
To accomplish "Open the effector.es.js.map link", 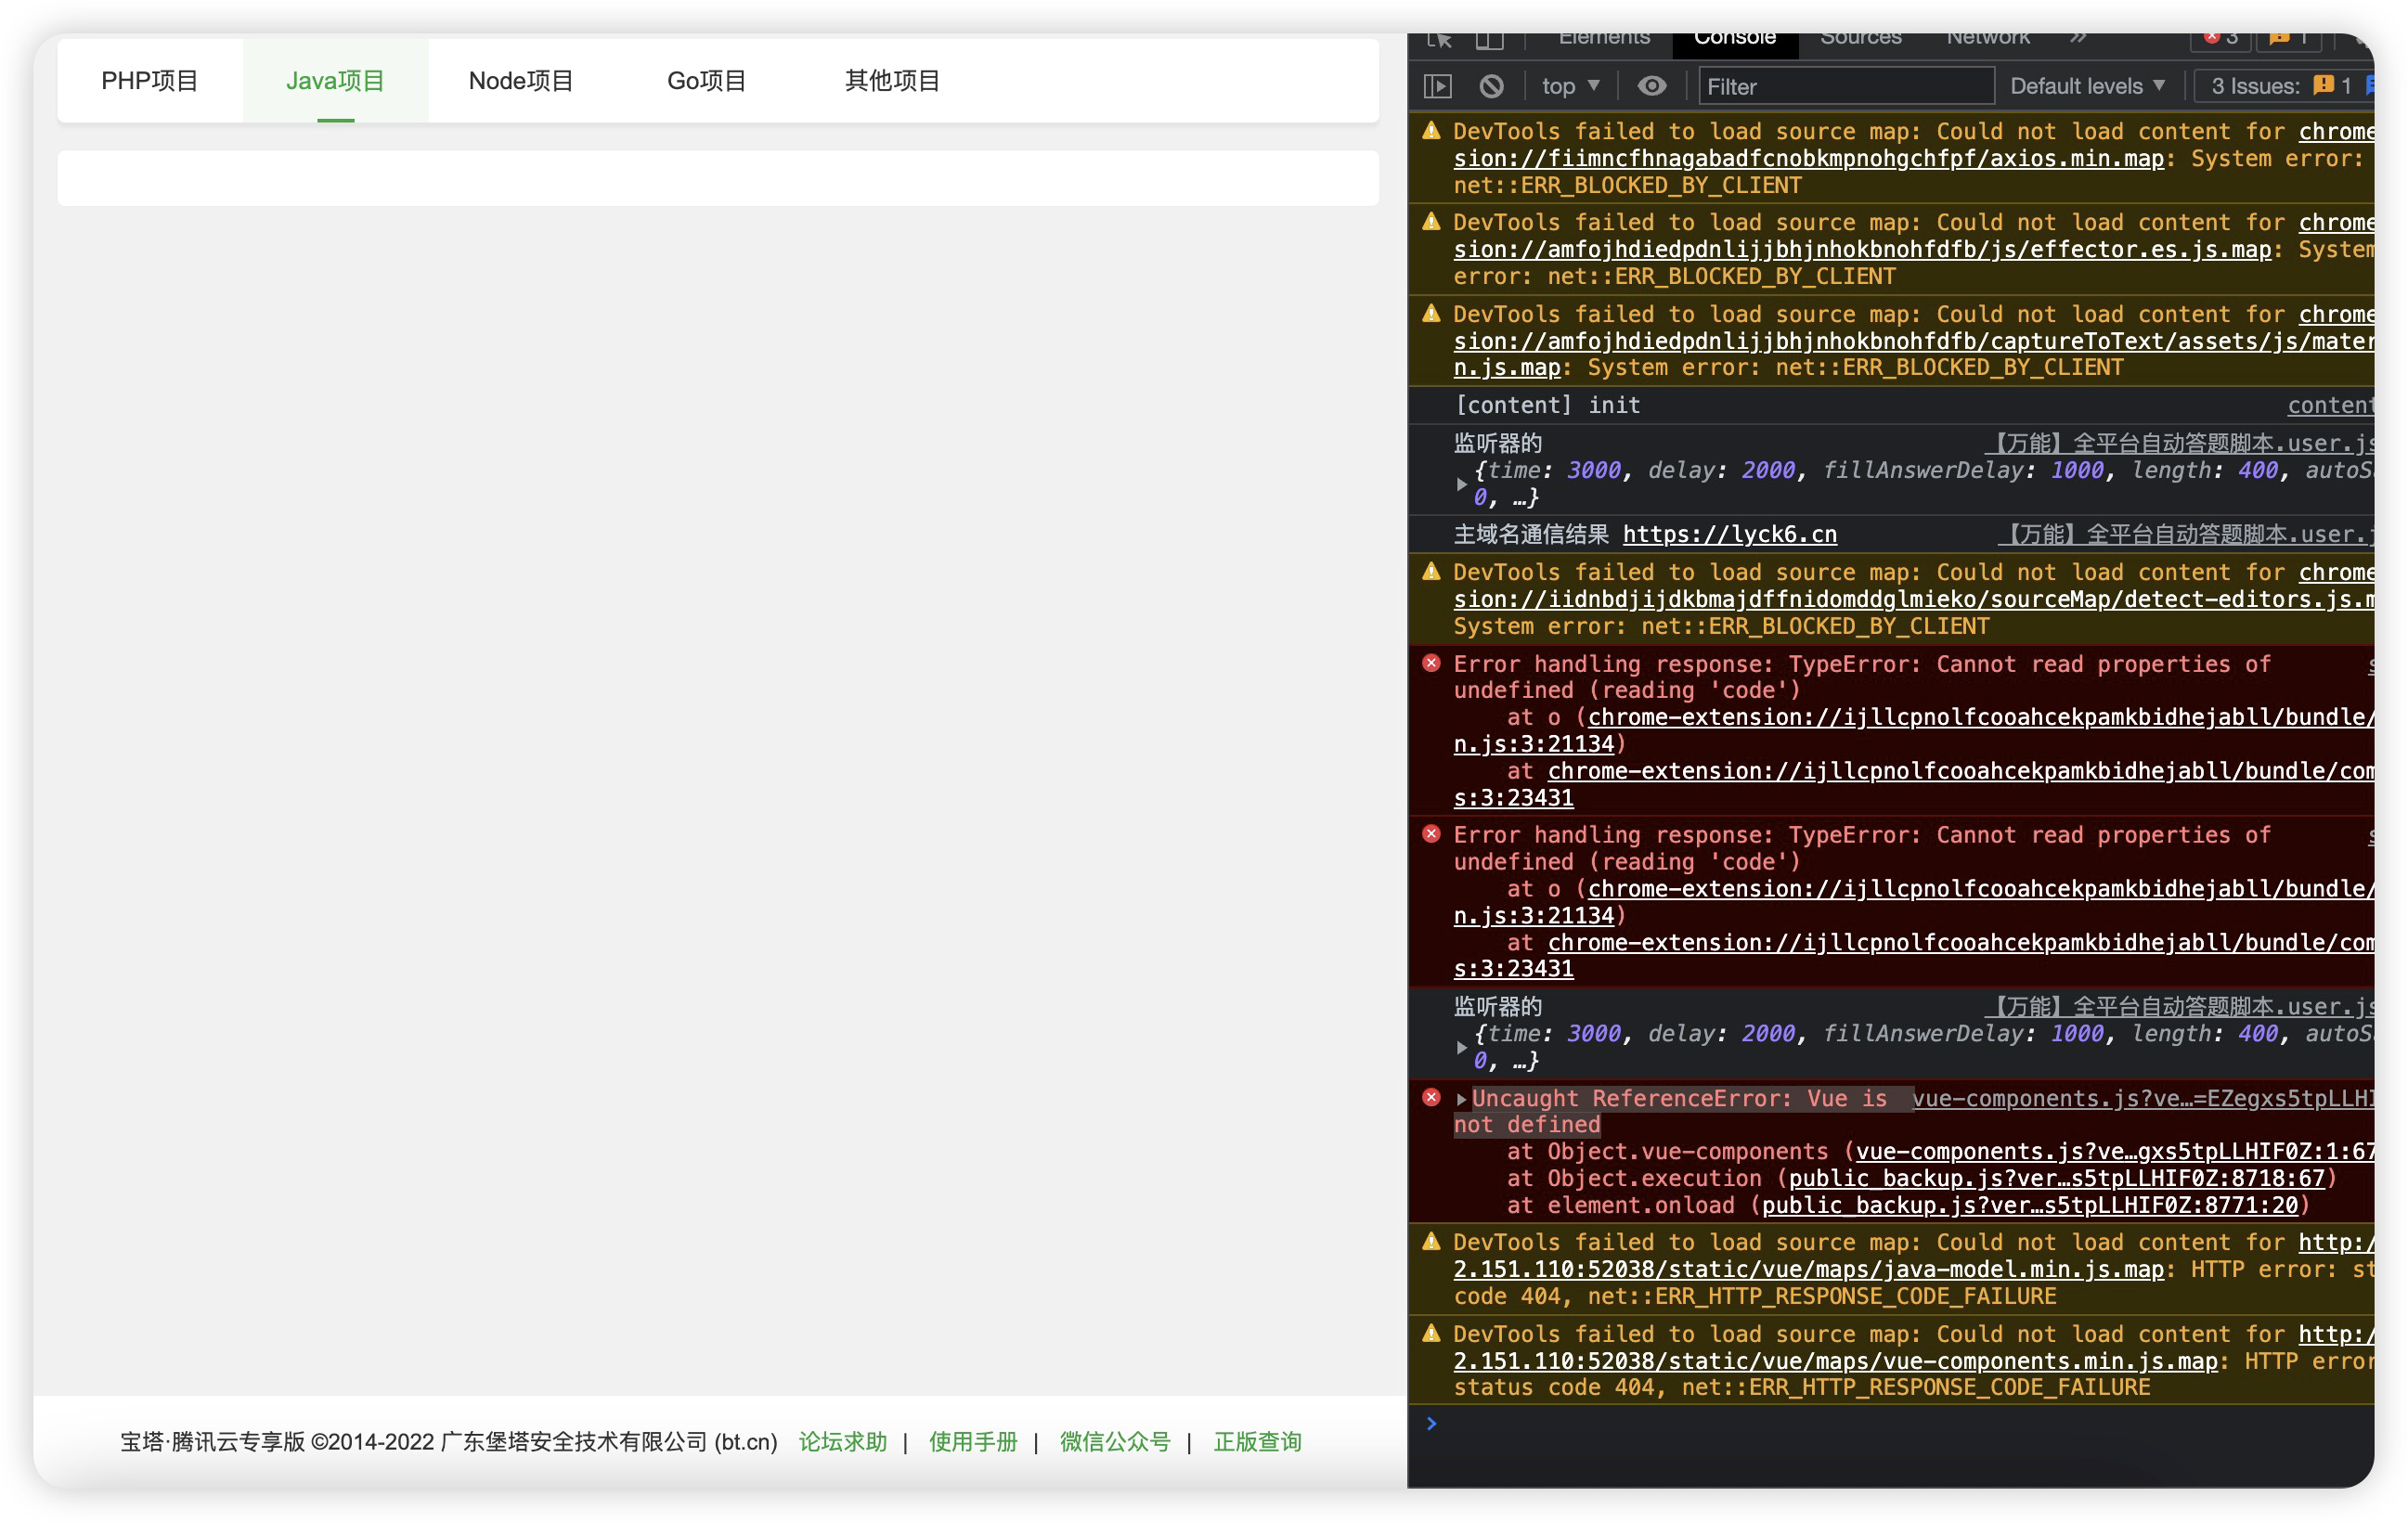I will click(x=1862, y=249).
